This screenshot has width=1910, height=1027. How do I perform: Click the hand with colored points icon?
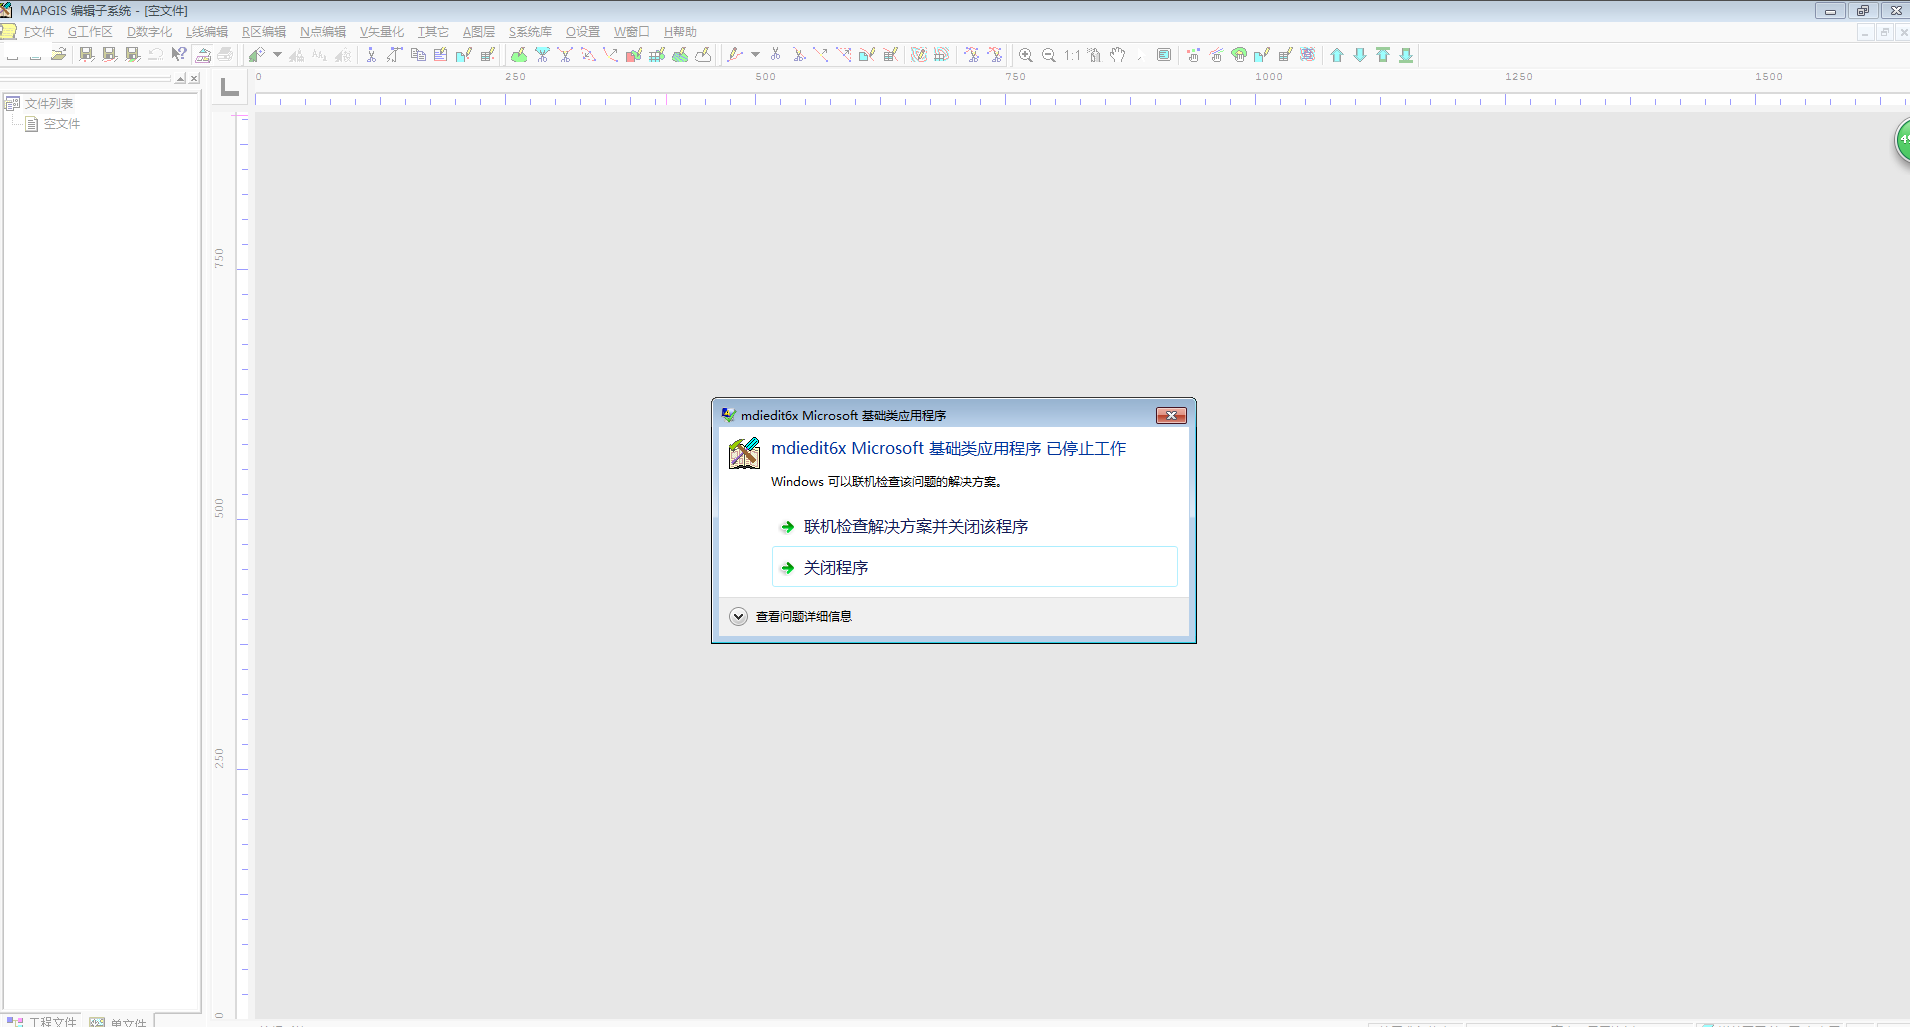(1193, 55)
